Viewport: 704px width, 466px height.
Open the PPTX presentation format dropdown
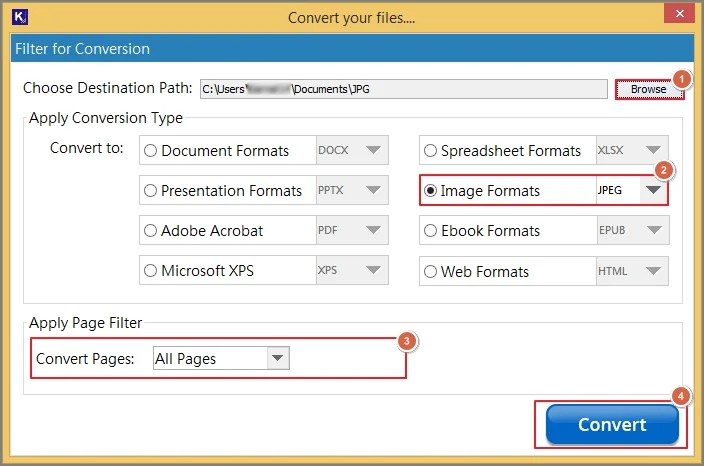(x=352, y=190)
